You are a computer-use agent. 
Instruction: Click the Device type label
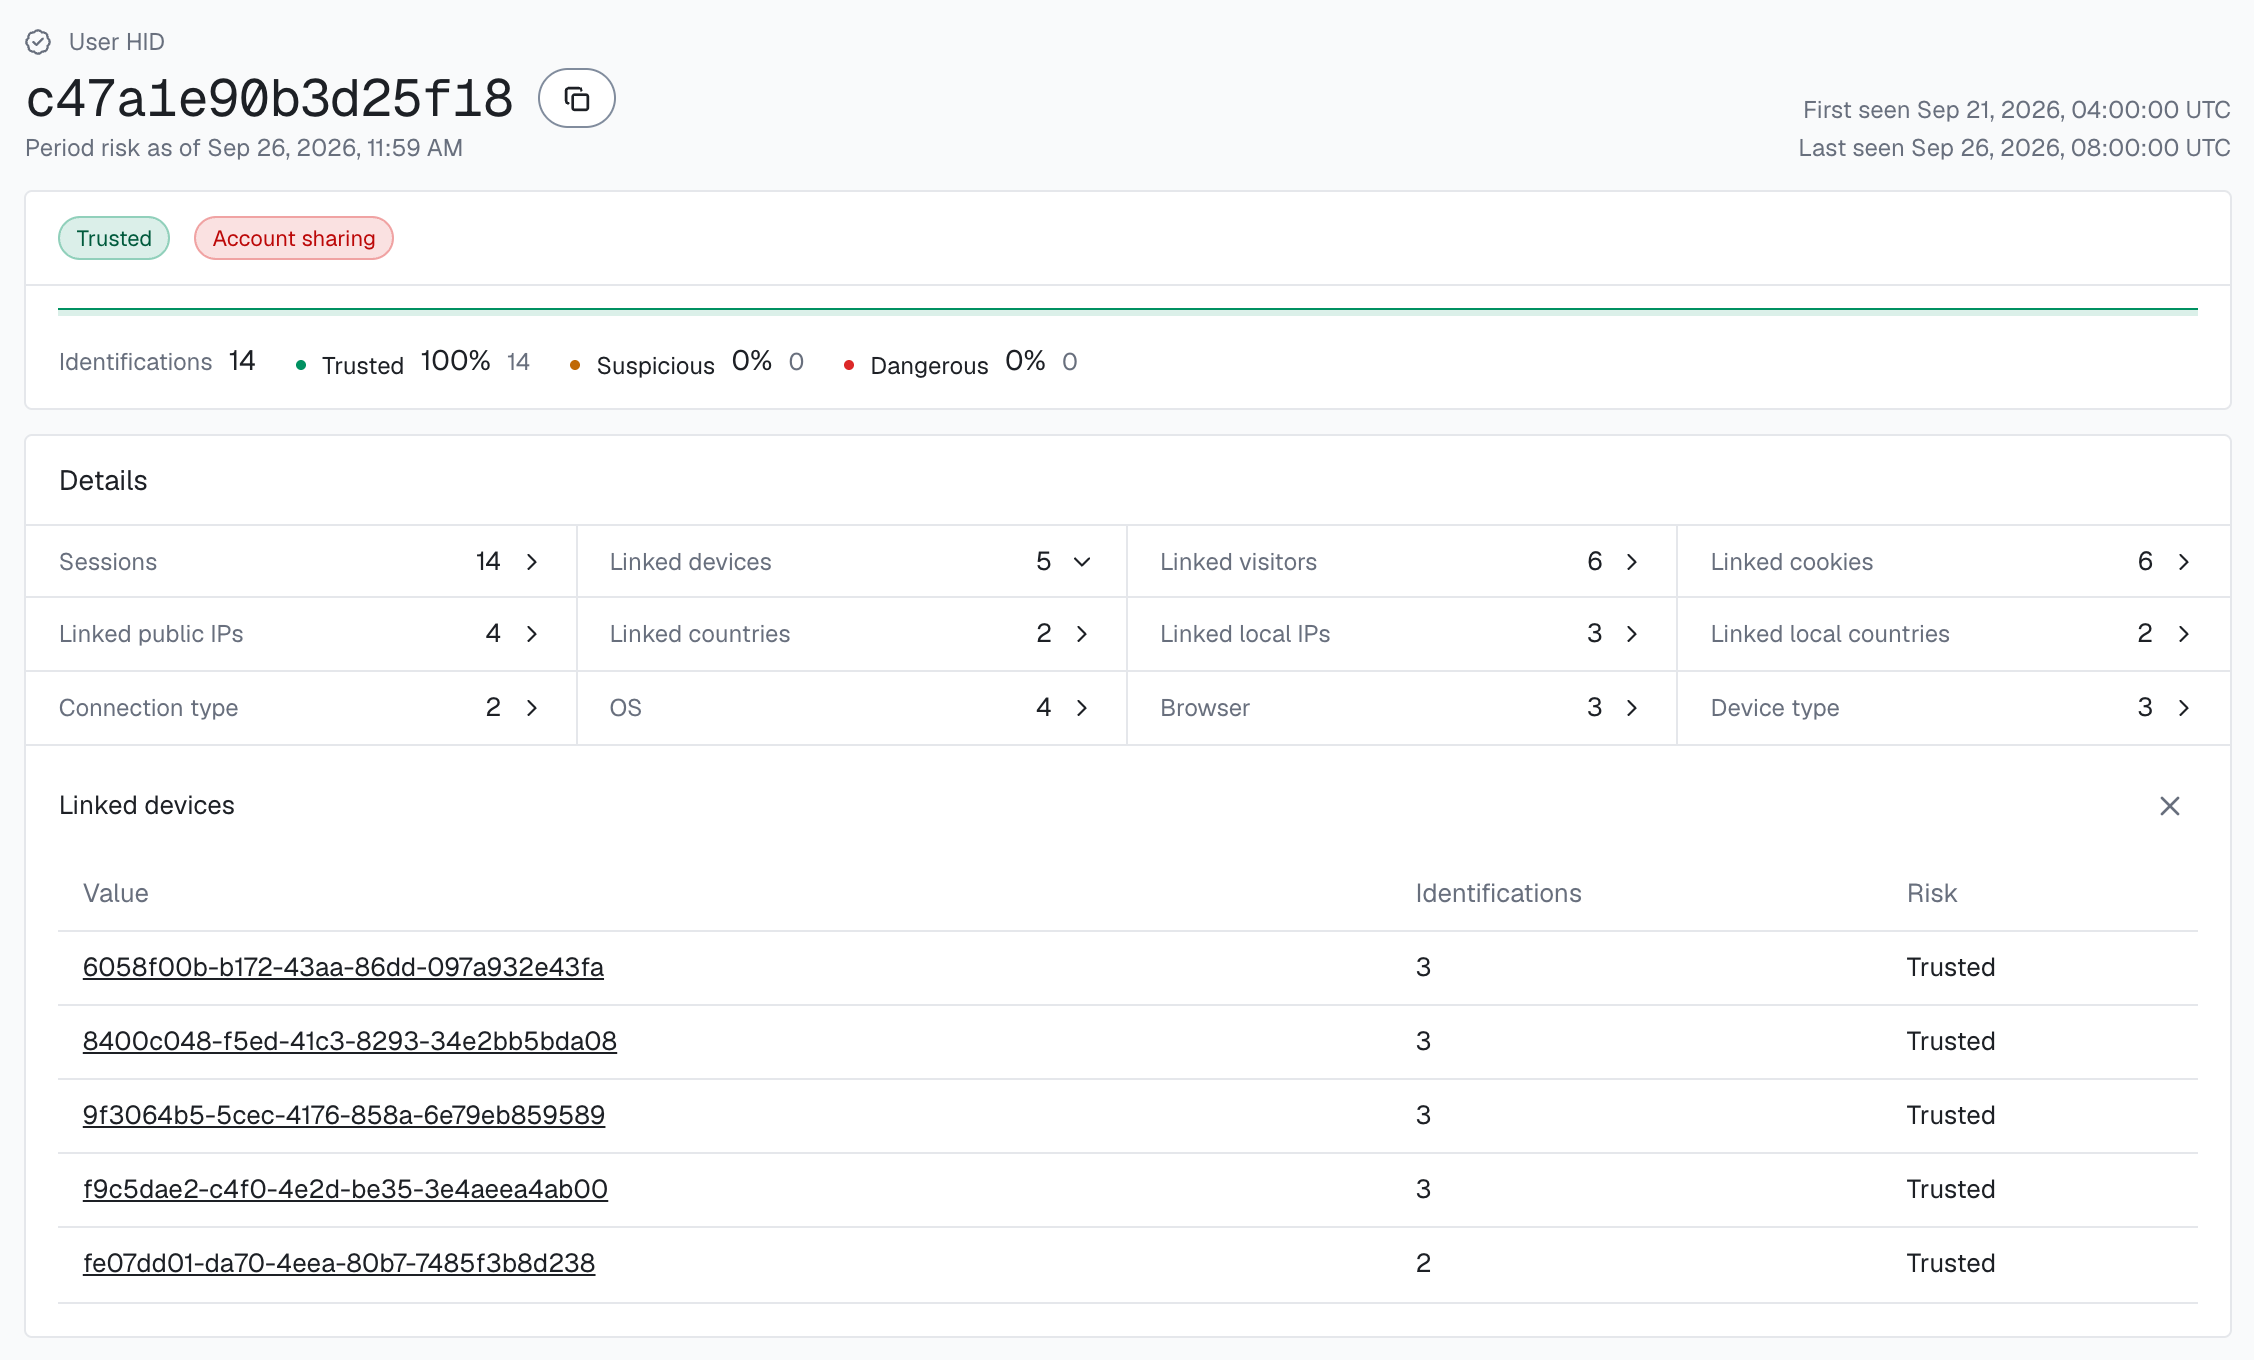(x=1775, y=708)
